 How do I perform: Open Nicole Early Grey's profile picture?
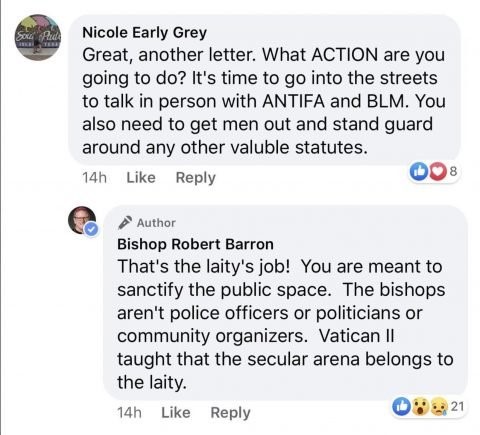pos(38,37)
